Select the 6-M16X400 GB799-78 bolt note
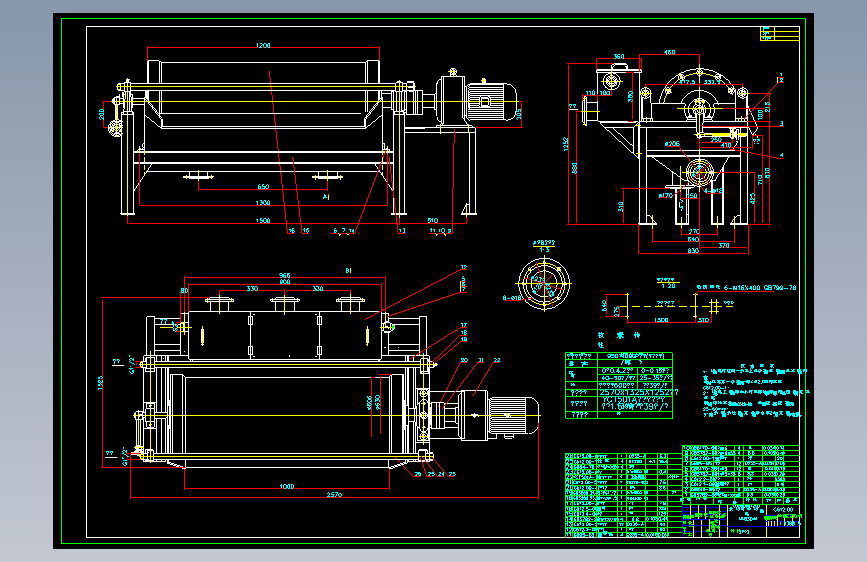Image resolution: width=867 pixels, height=562 pixels. [x=760, y=288]
